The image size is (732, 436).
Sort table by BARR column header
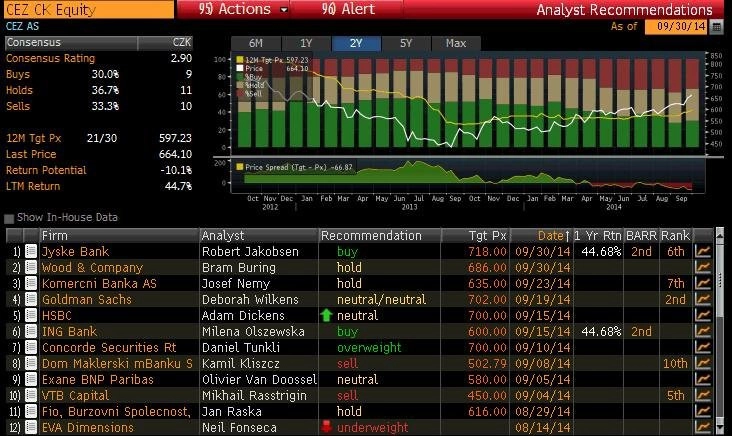pyautogui.click(x=641, y=236)
